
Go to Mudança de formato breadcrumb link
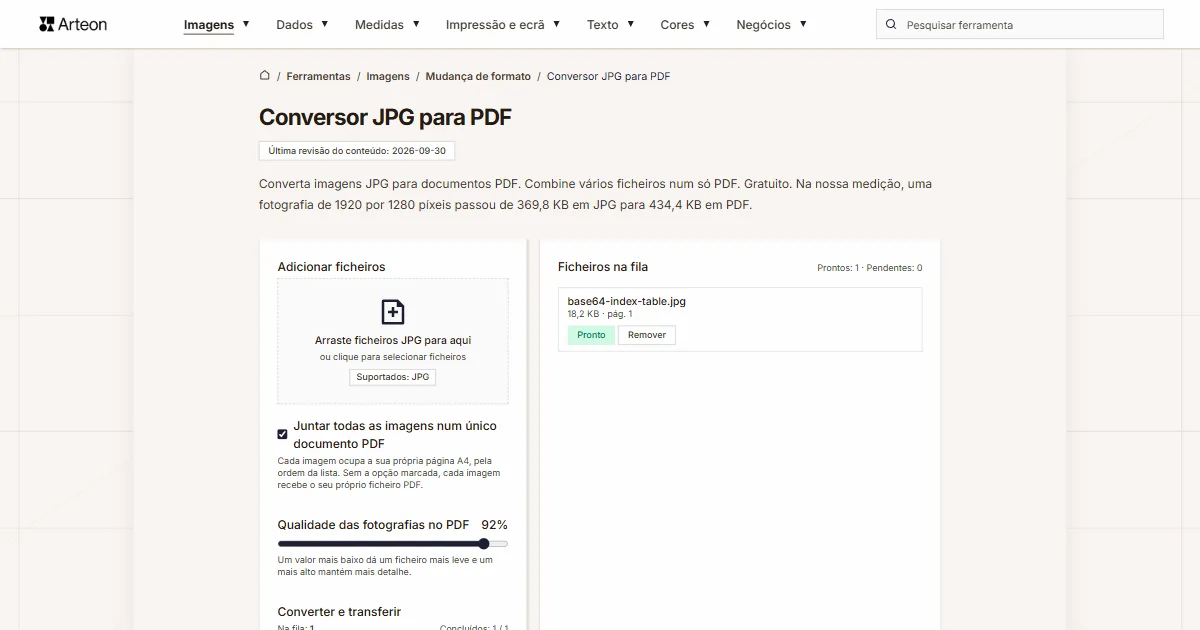click(x=478, y=76)
